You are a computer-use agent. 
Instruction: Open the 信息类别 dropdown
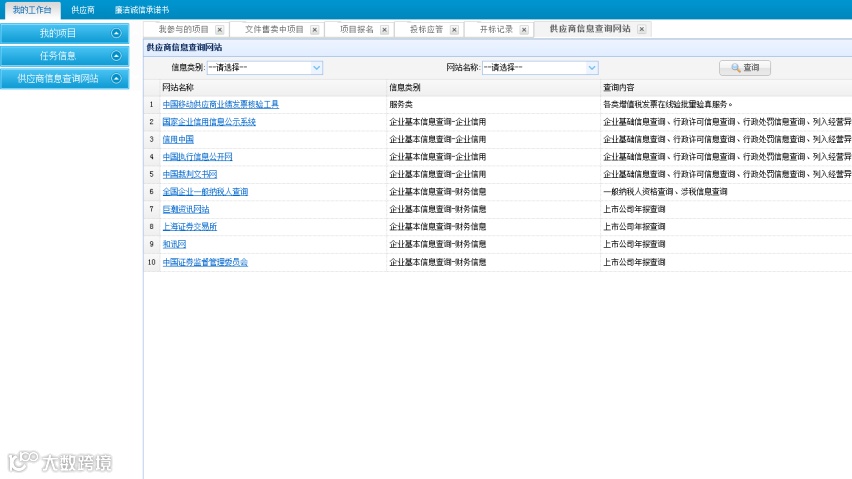(316, 68)
